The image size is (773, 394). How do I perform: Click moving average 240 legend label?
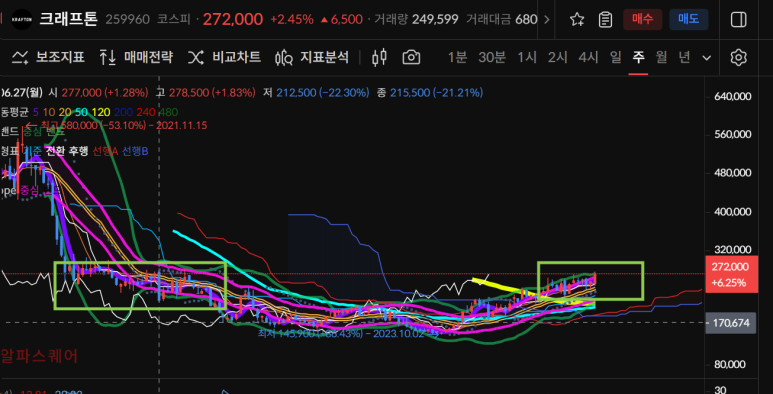tap(145, 112)
